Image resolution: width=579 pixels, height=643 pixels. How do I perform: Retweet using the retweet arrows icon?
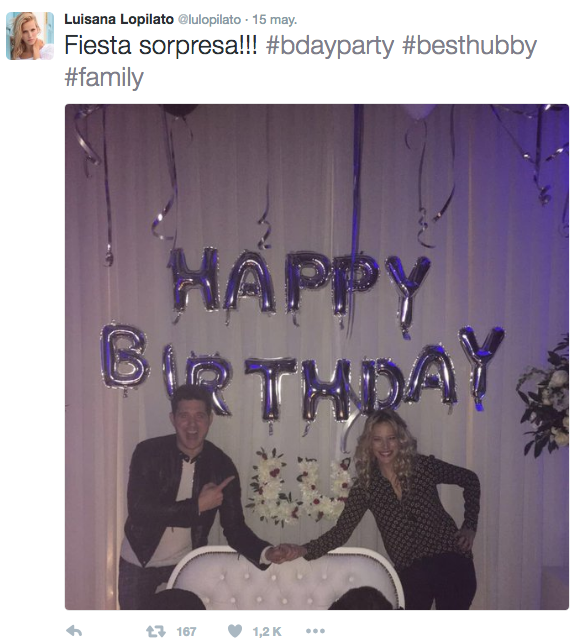point(156,631)
